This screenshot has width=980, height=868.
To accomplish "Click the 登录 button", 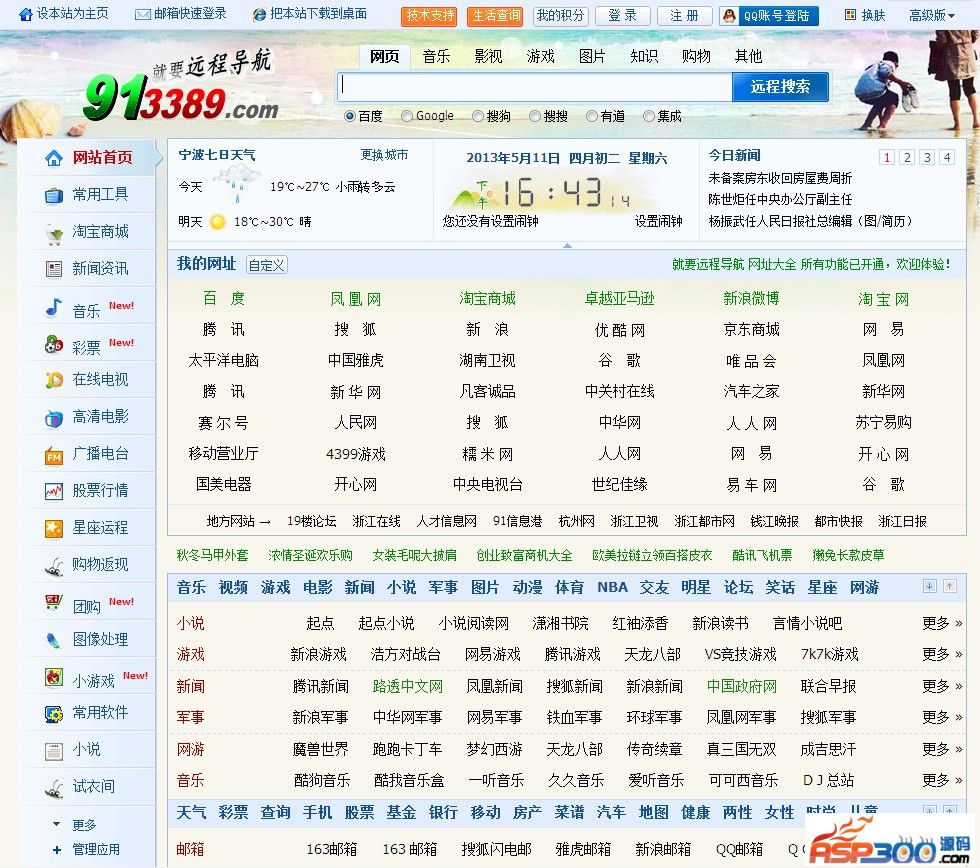I will [x=622, y=16].
